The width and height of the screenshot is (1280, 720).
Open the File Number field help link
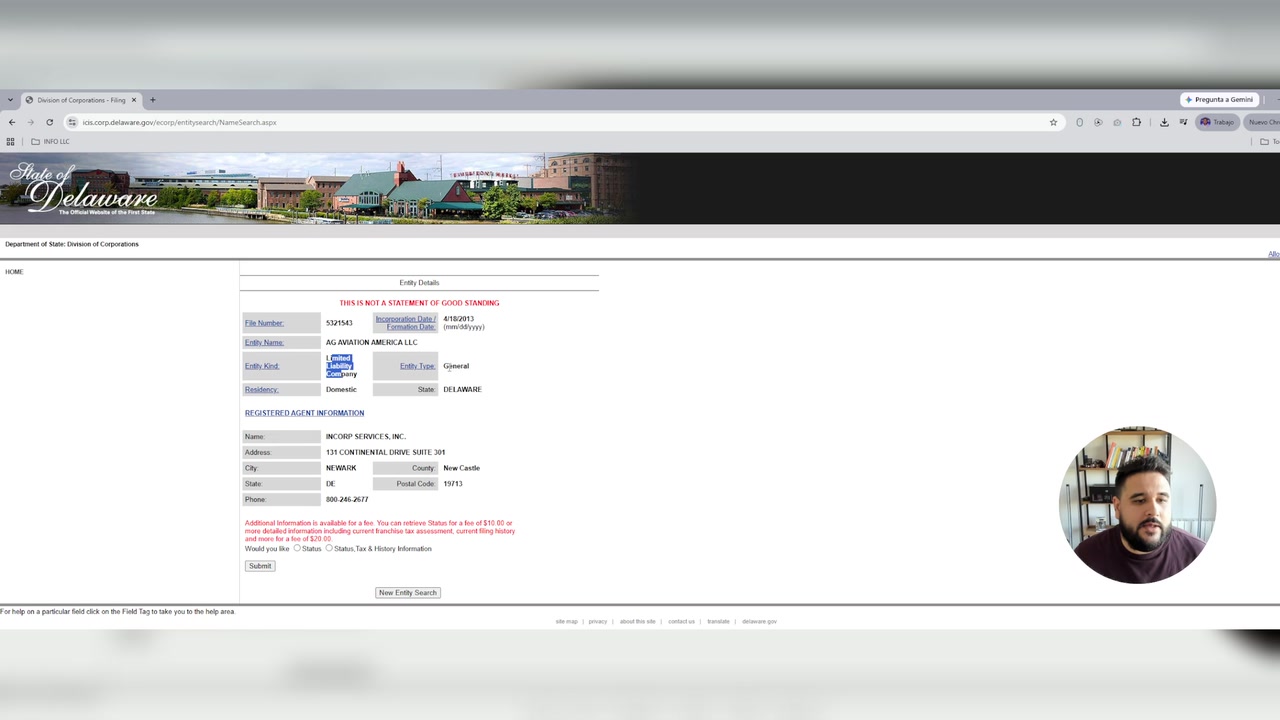(x=264, y=323)
